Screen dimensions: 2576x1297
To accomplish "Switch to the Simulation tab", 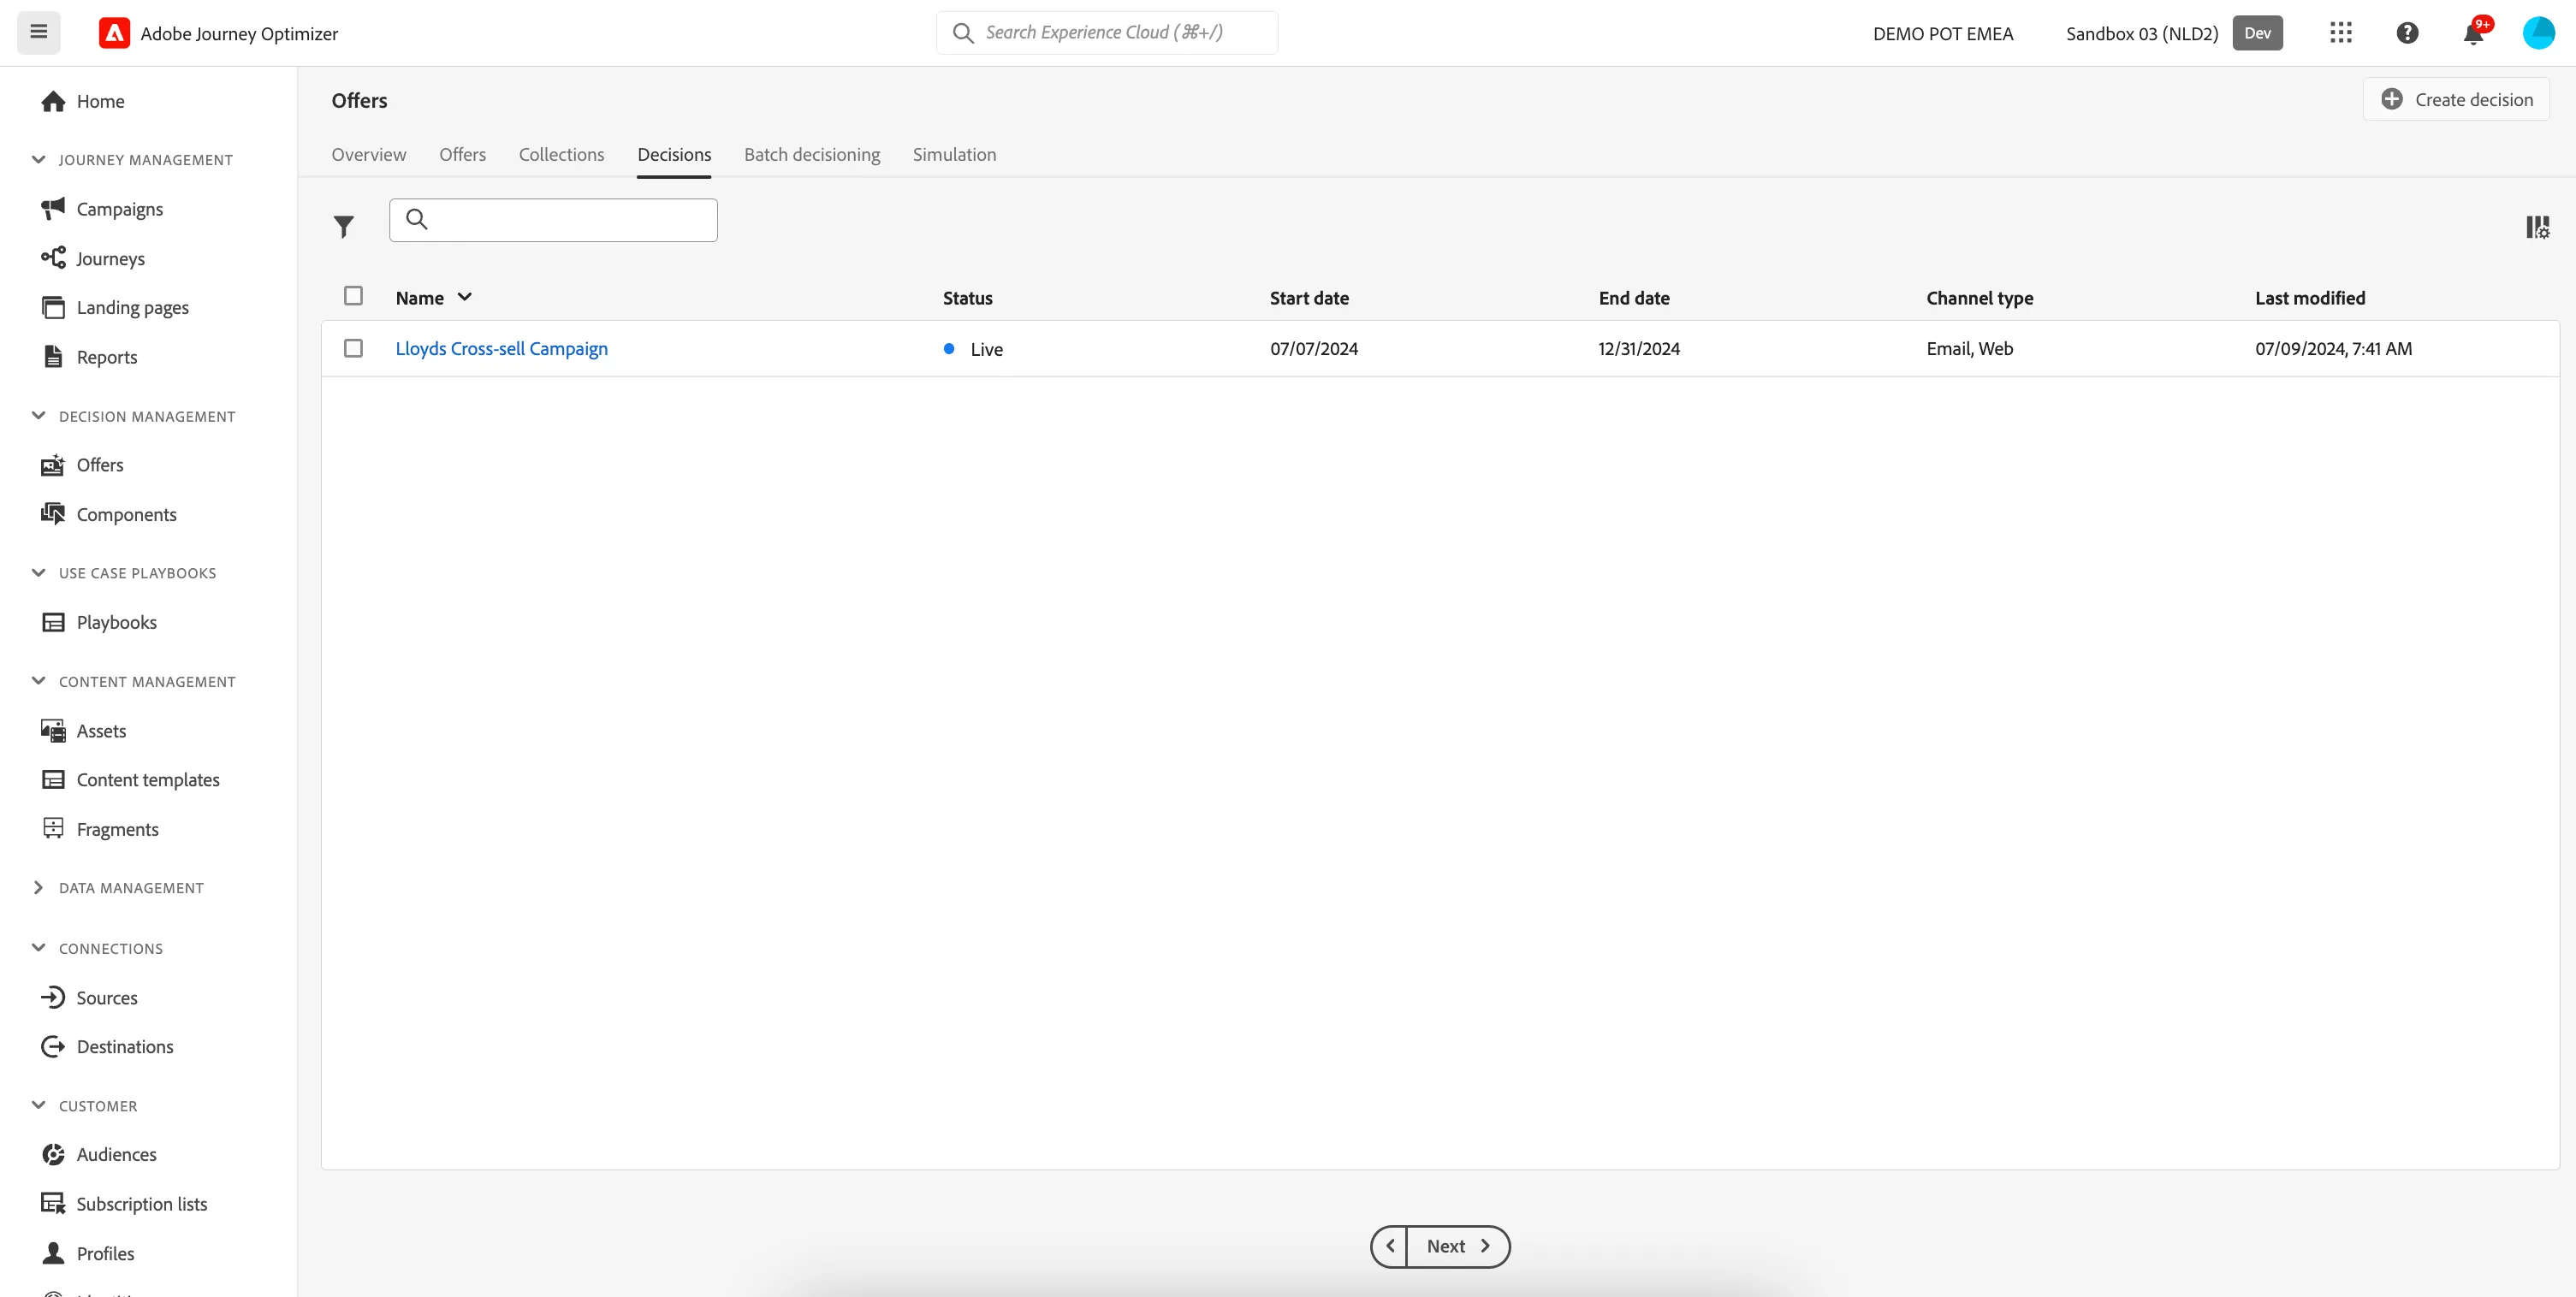I will point(954,154).
